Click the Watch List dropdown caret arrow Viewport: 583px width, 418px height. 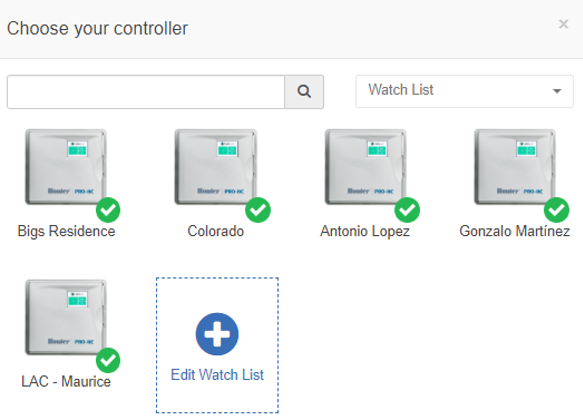(x=557, y=91)
